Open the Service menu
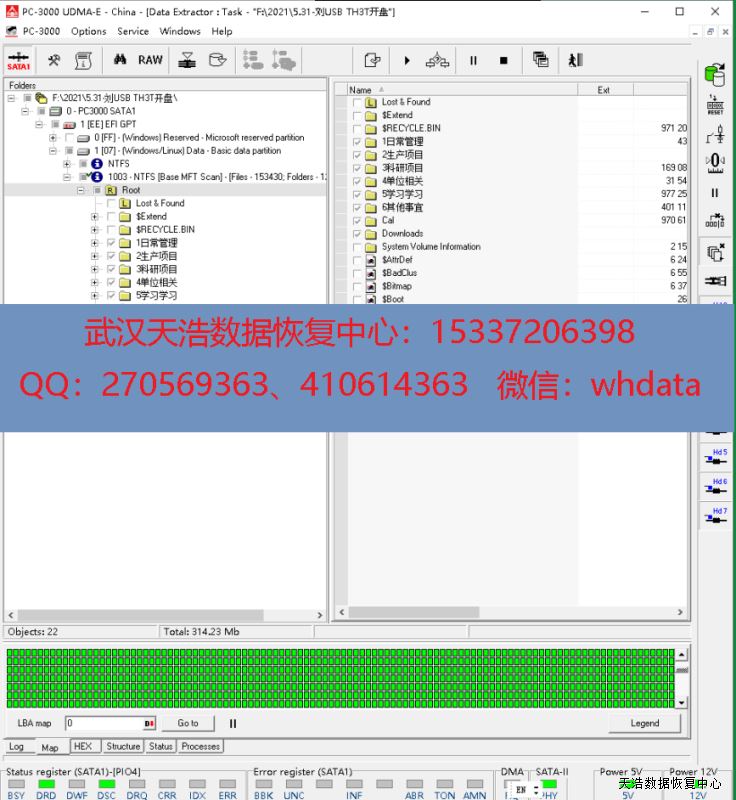This screenshot has height=800, width=736. coord(133,31)
